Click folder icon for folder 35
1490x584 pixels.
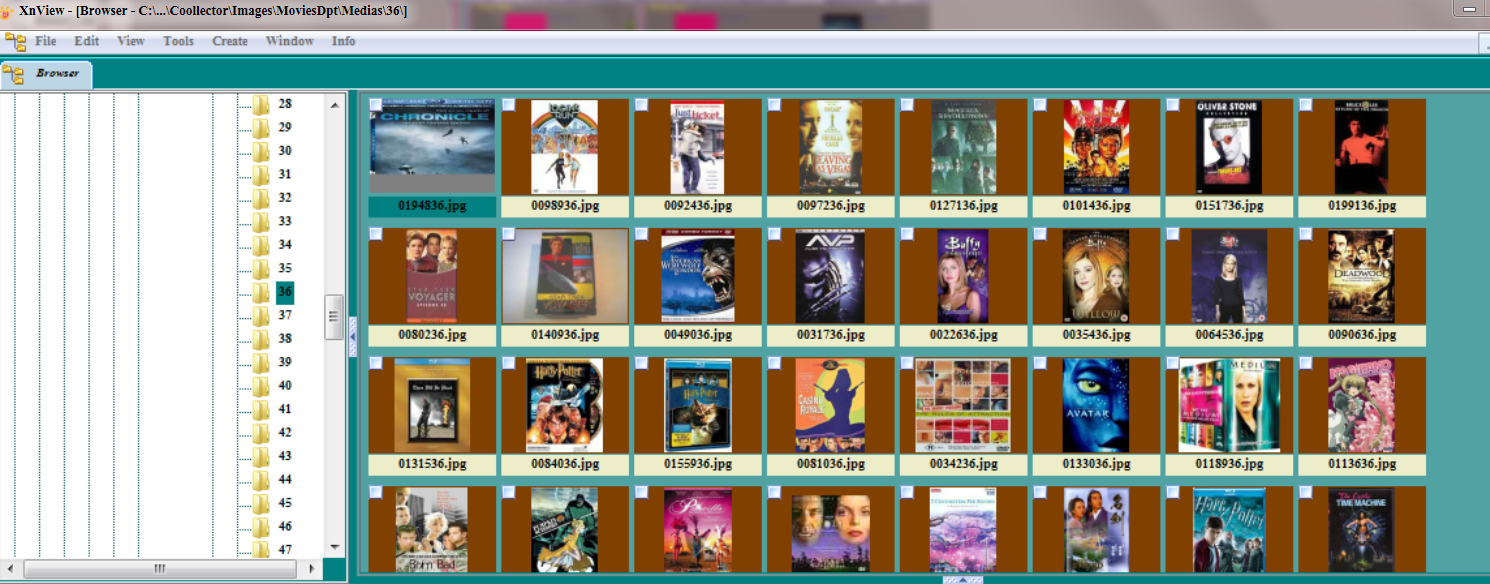coord(261,268)
